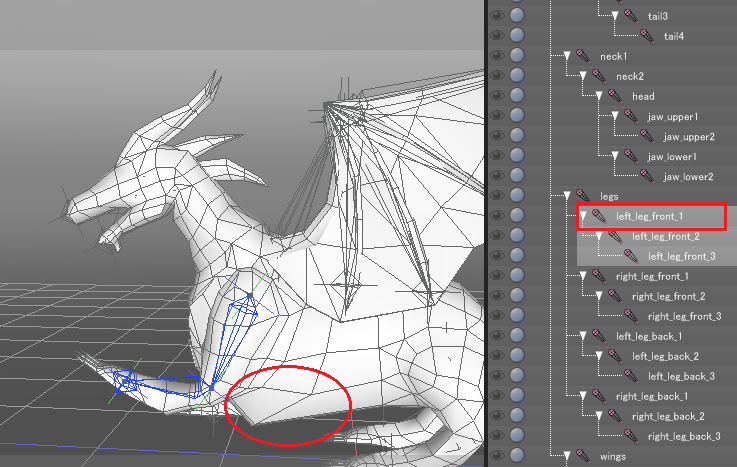The height and width of the screenshot is (467, 737).
Task: Toggle visibility eye for left_leg_back_3
Action: click(497, 375)
